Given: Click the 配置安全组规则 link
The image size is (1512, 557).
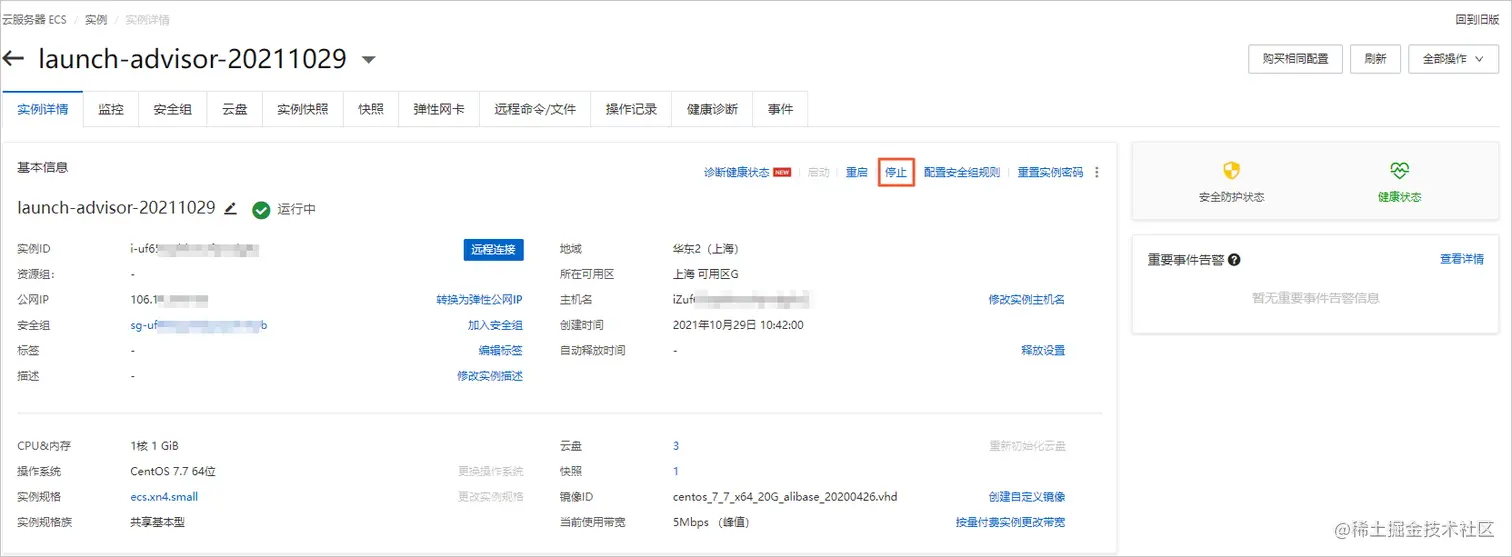Looking at the screenshot, I should [x=962, y=172].
